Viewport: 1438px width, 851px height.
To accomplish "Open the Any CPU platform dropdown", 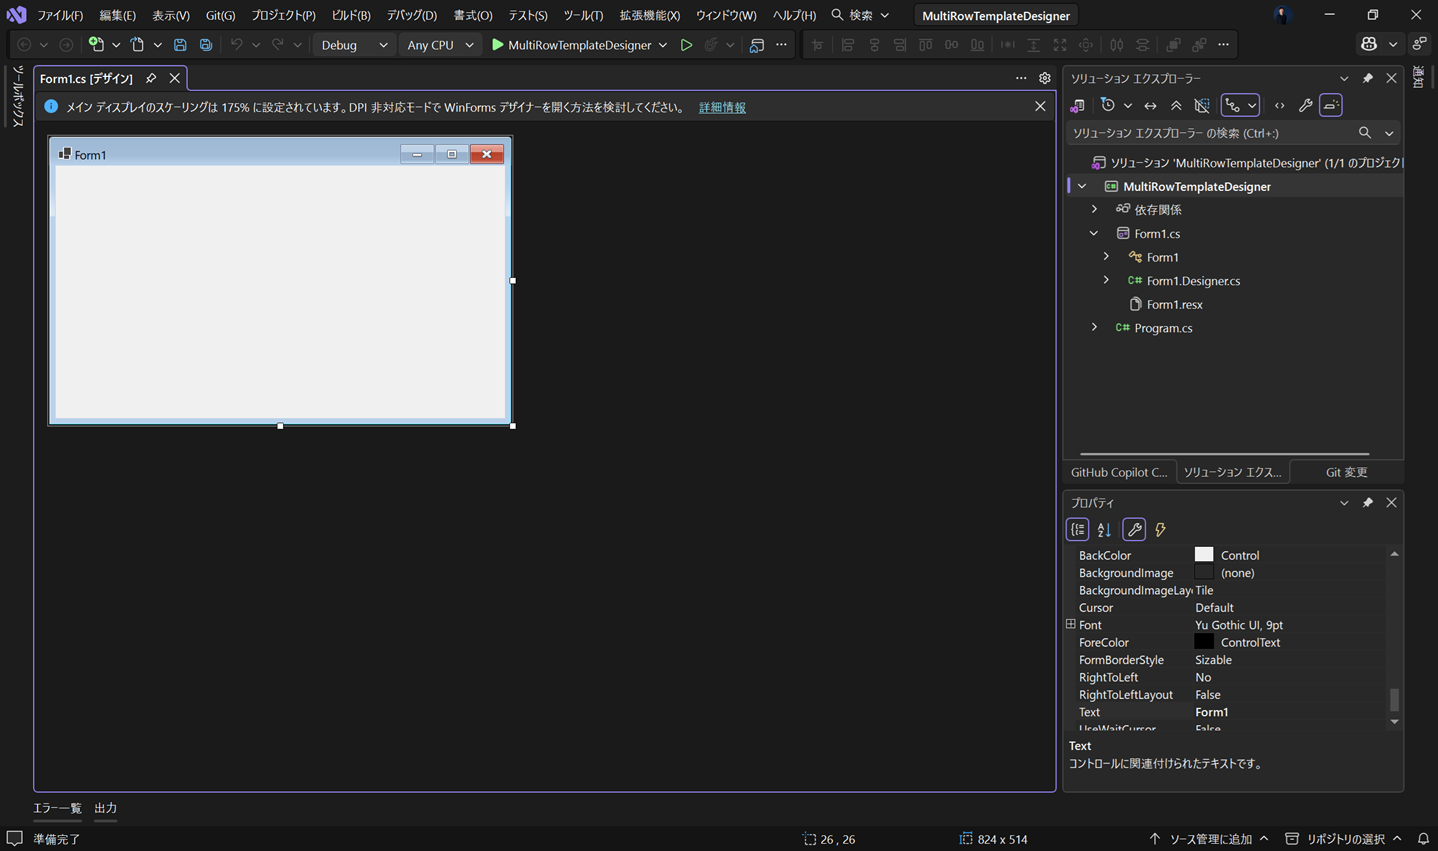I will click(x=440, y=45).
